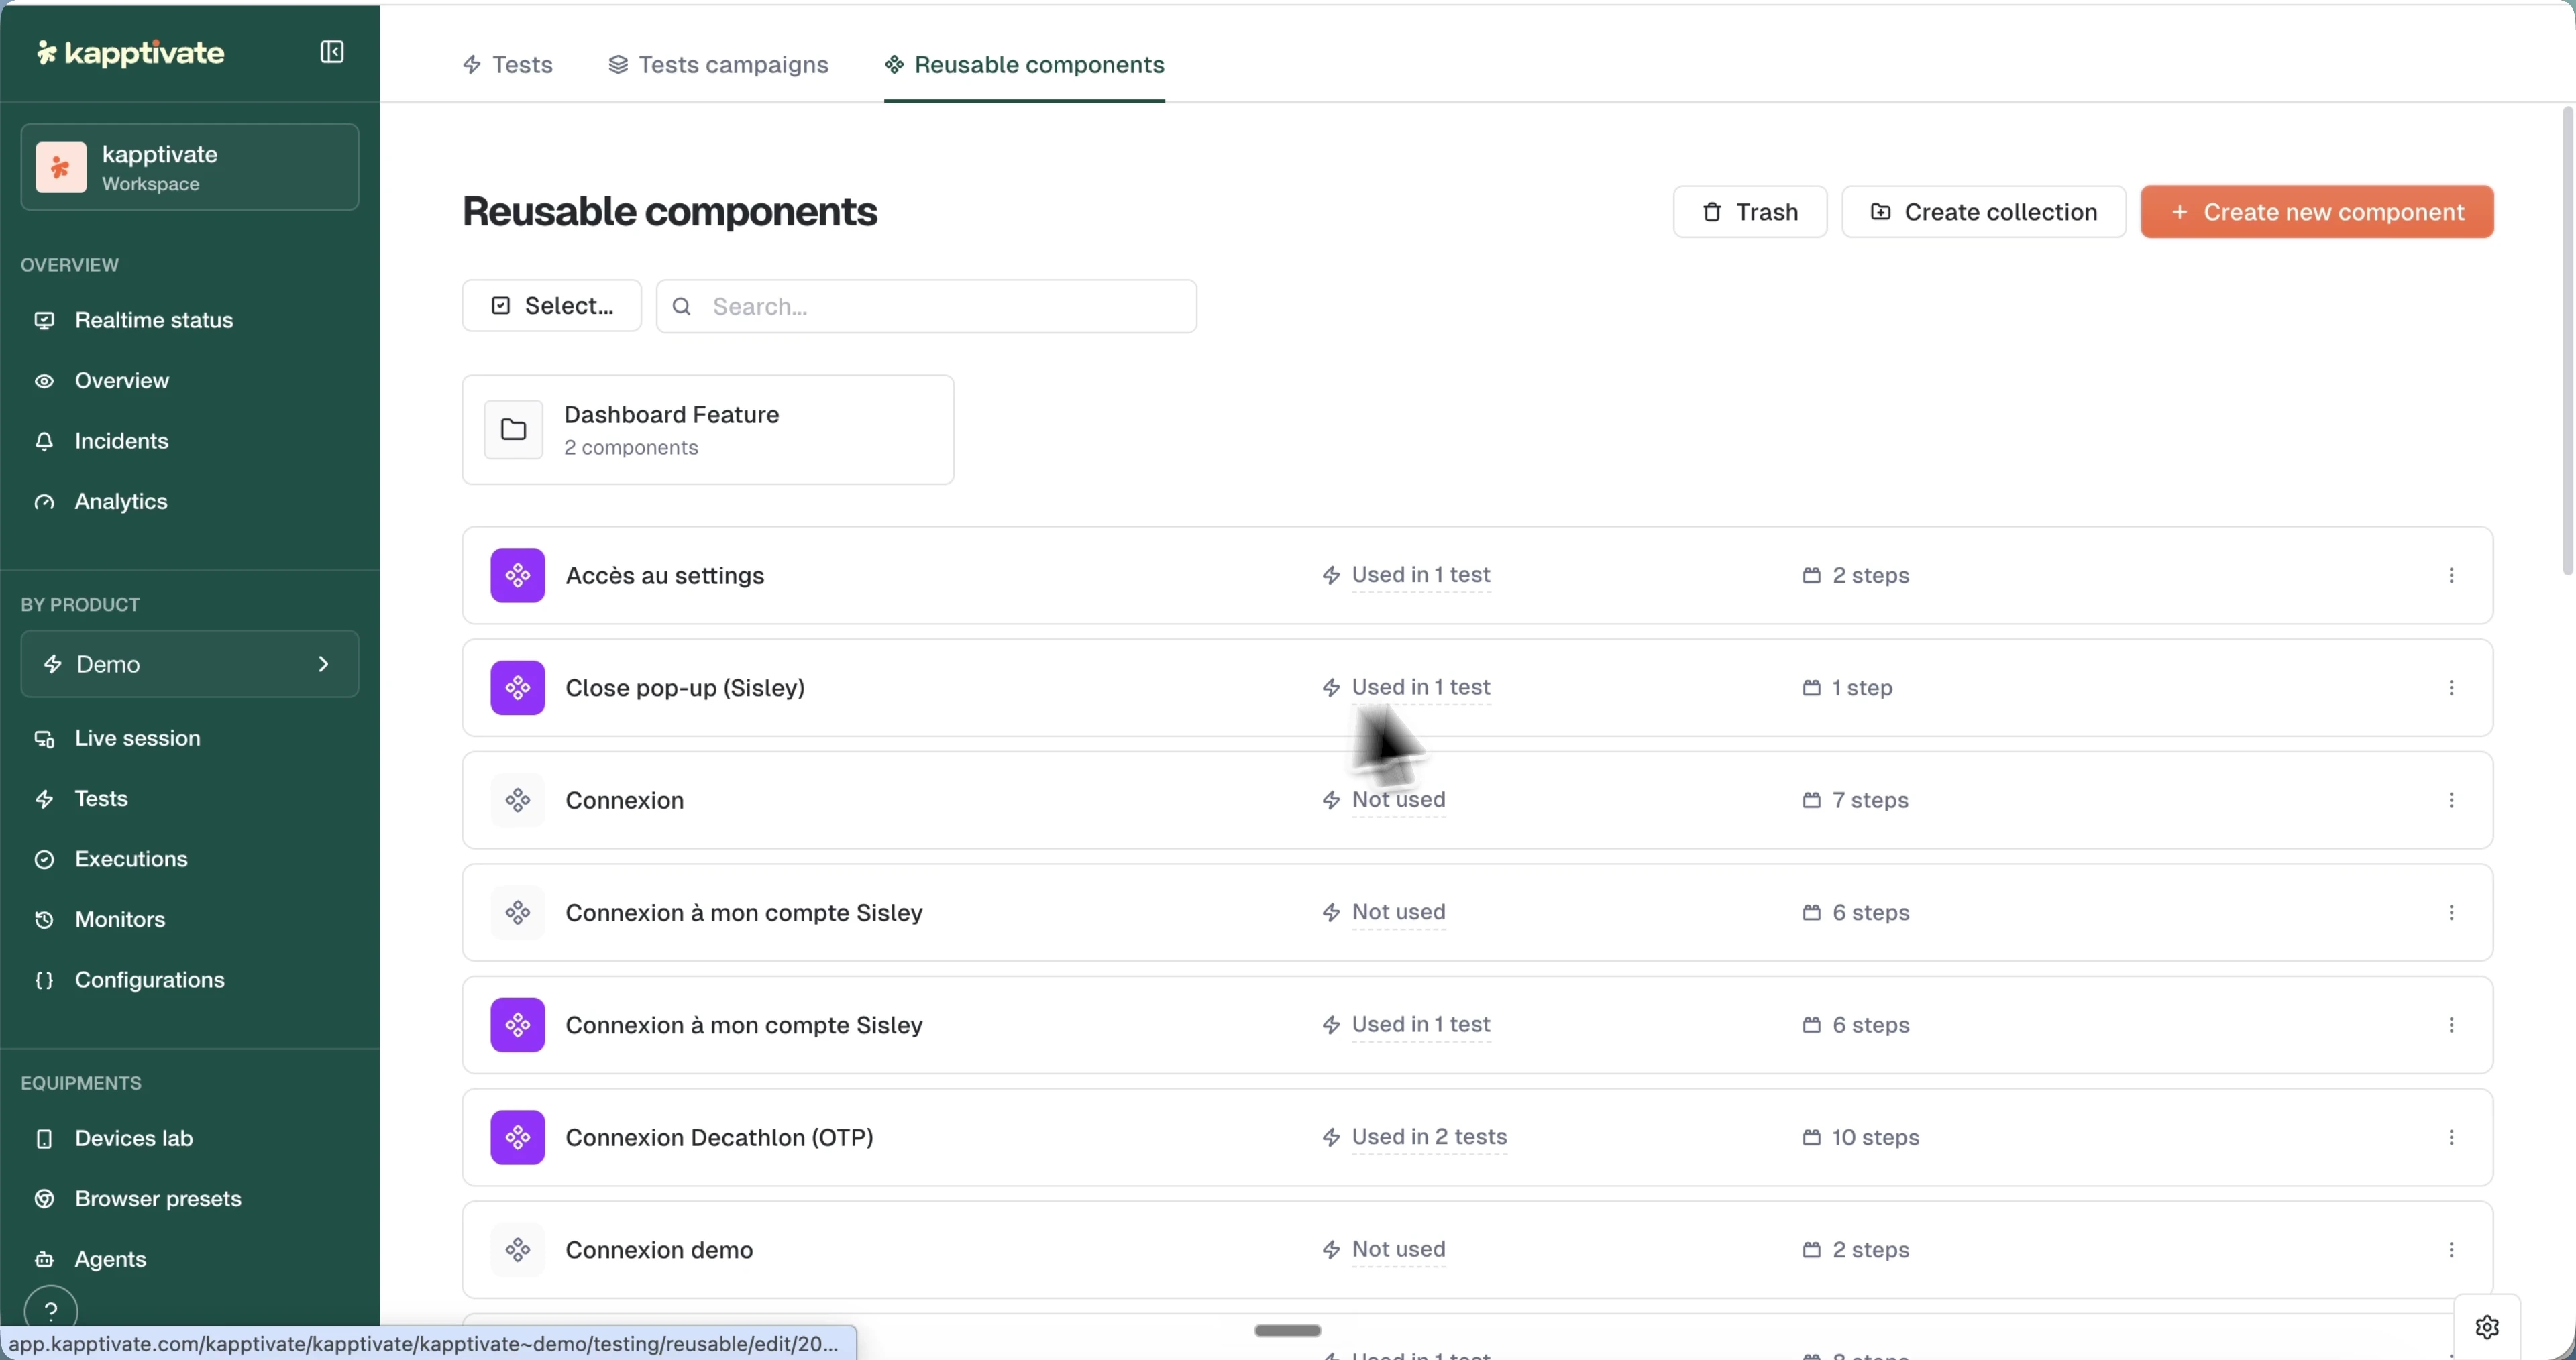The height and width of the screenshot is (1360, 2576).
Task: Click 'Not used' in Connexion demo row
Action: 1398,1250
